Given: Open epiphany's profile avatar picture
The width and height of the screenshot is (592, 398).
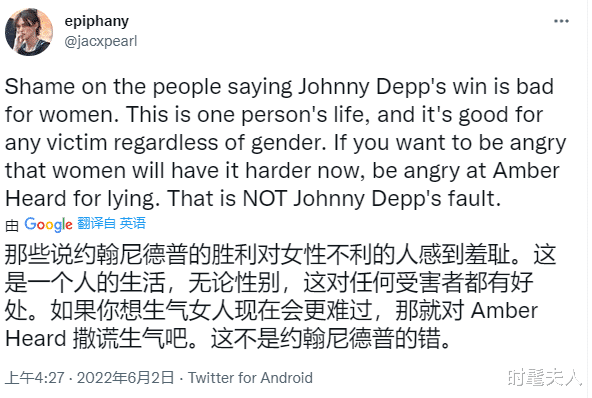Looking at the screenshot, I should click(x=29, y=32).
